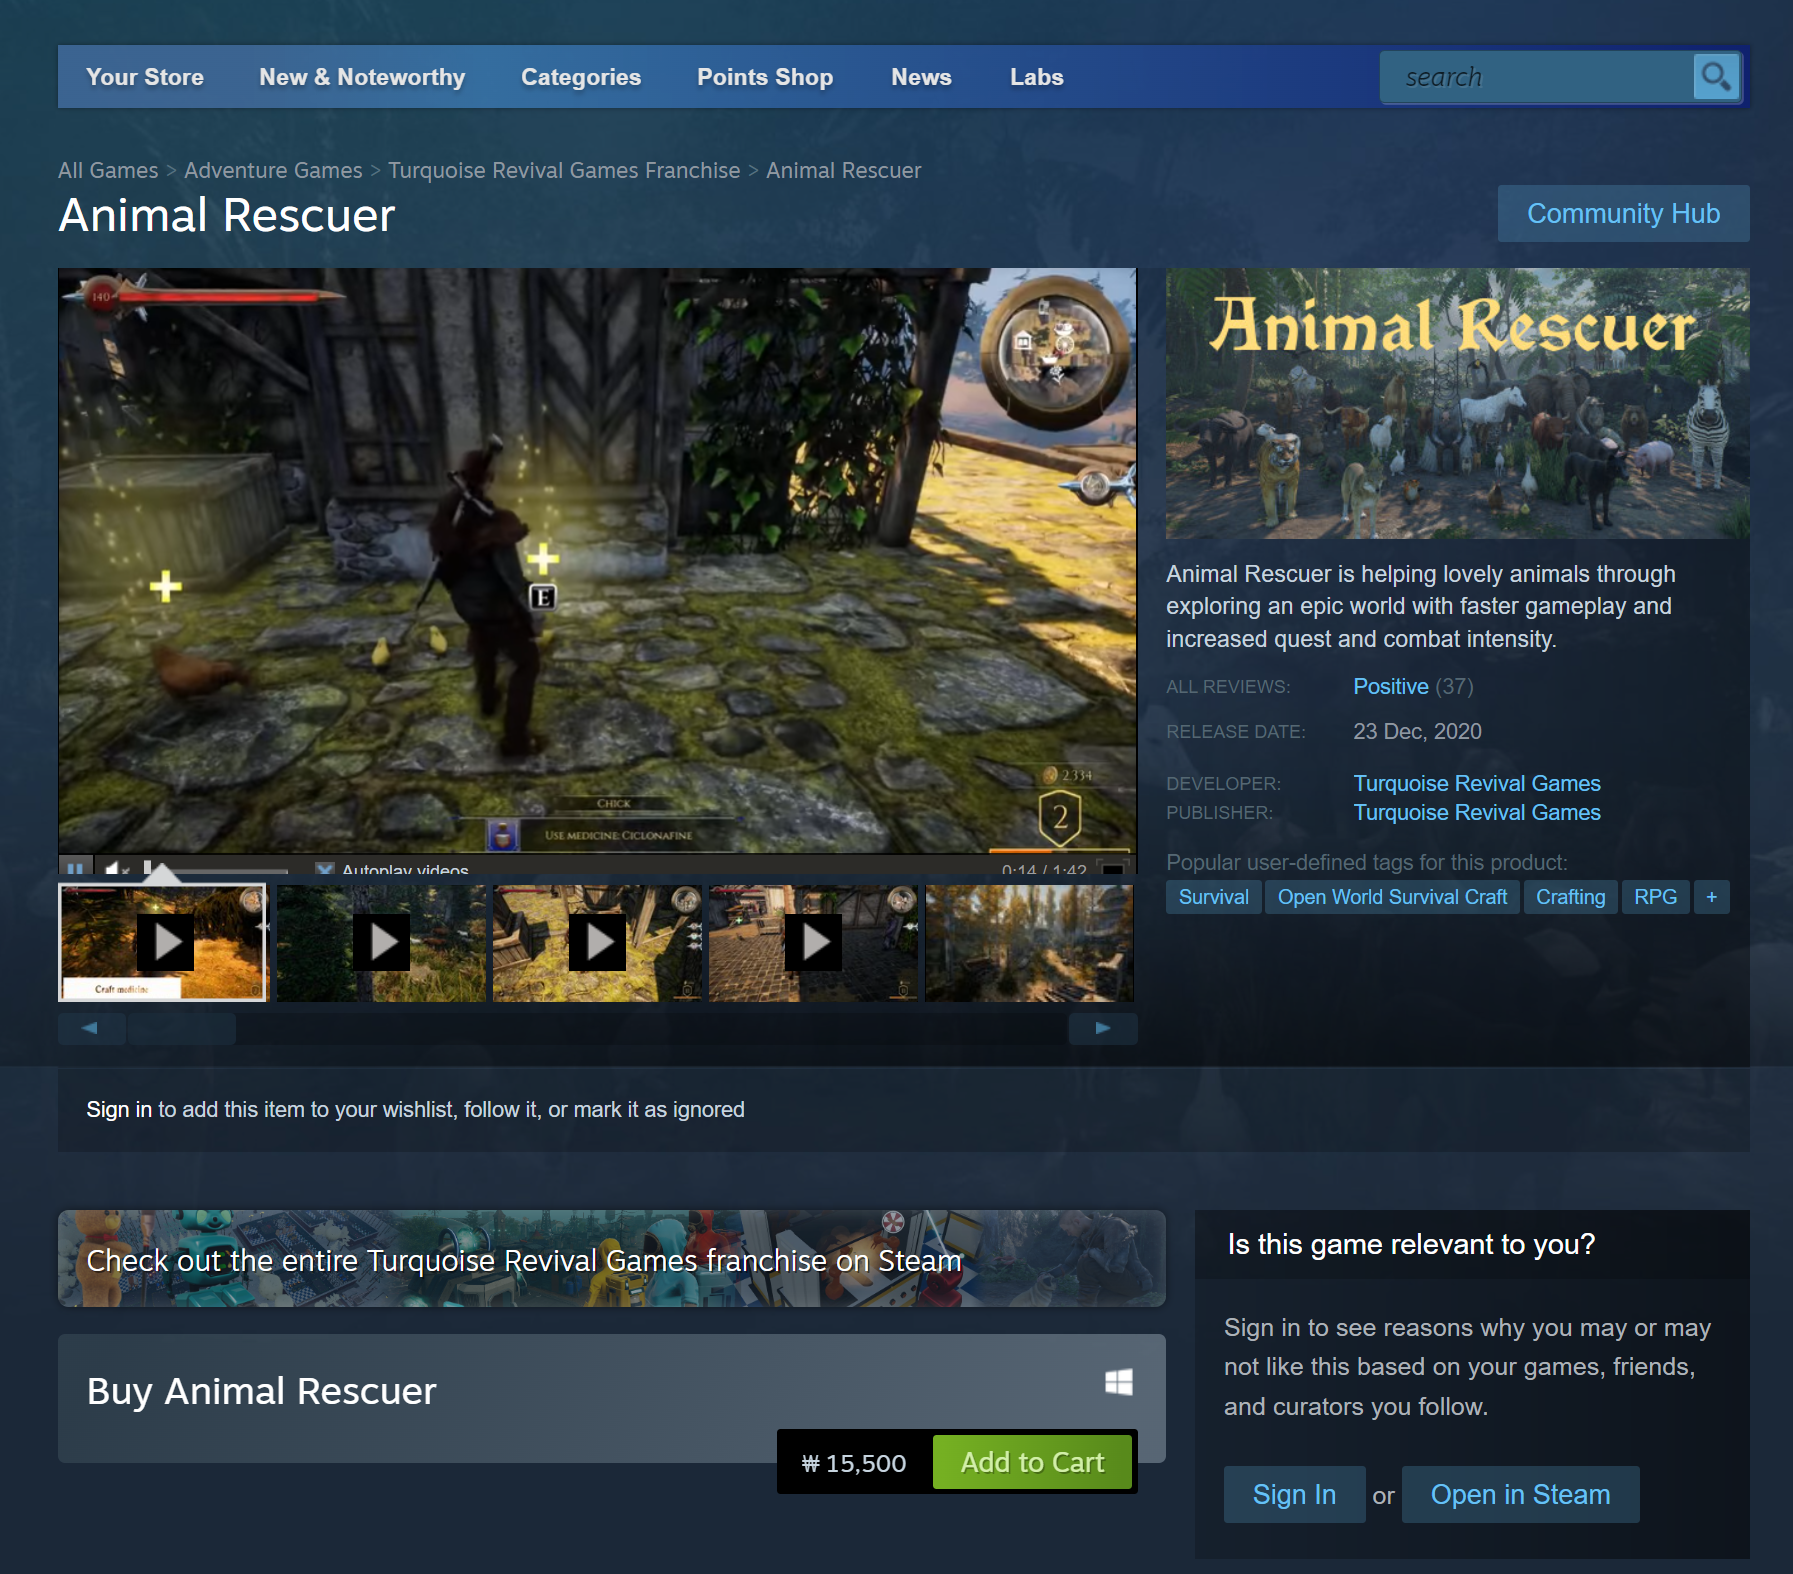Select the Open World Survival Craft tag
Viewport: 1793px width, 1574px height.
pyautogui.click(x=1392, y=897)
